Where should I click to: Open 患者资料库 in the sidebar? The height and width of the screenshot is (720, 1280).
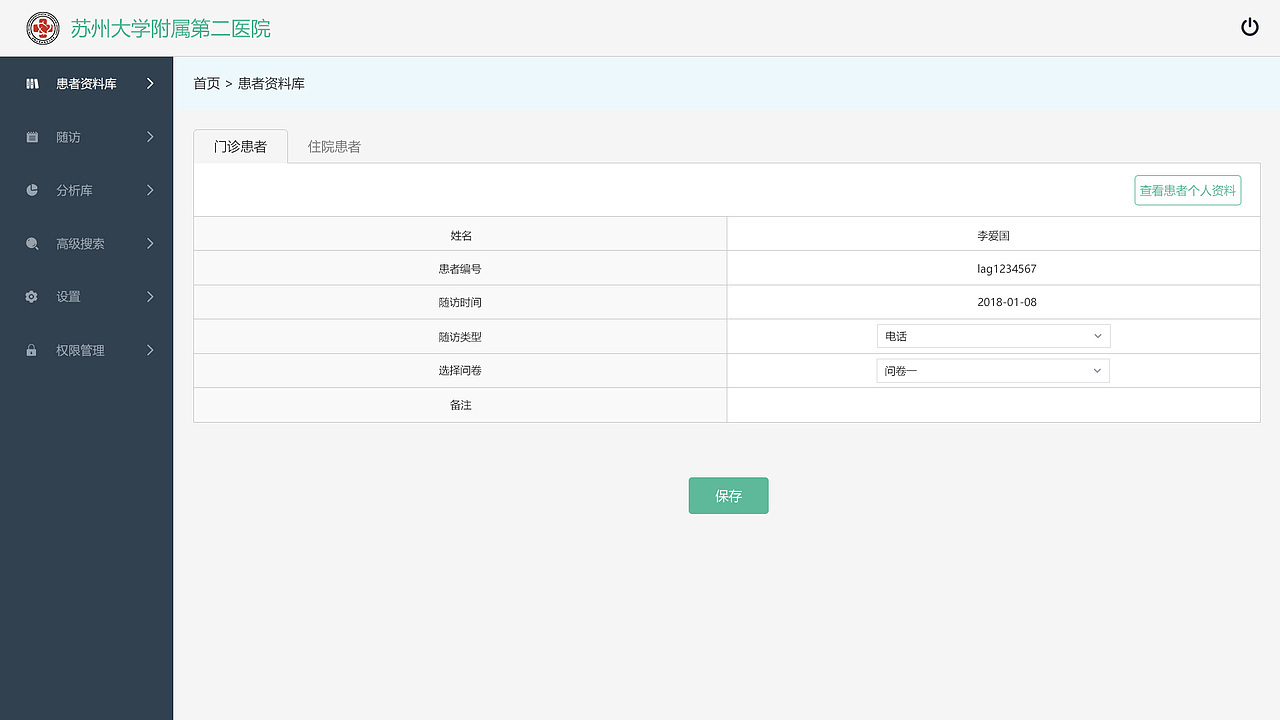[86, 84]
